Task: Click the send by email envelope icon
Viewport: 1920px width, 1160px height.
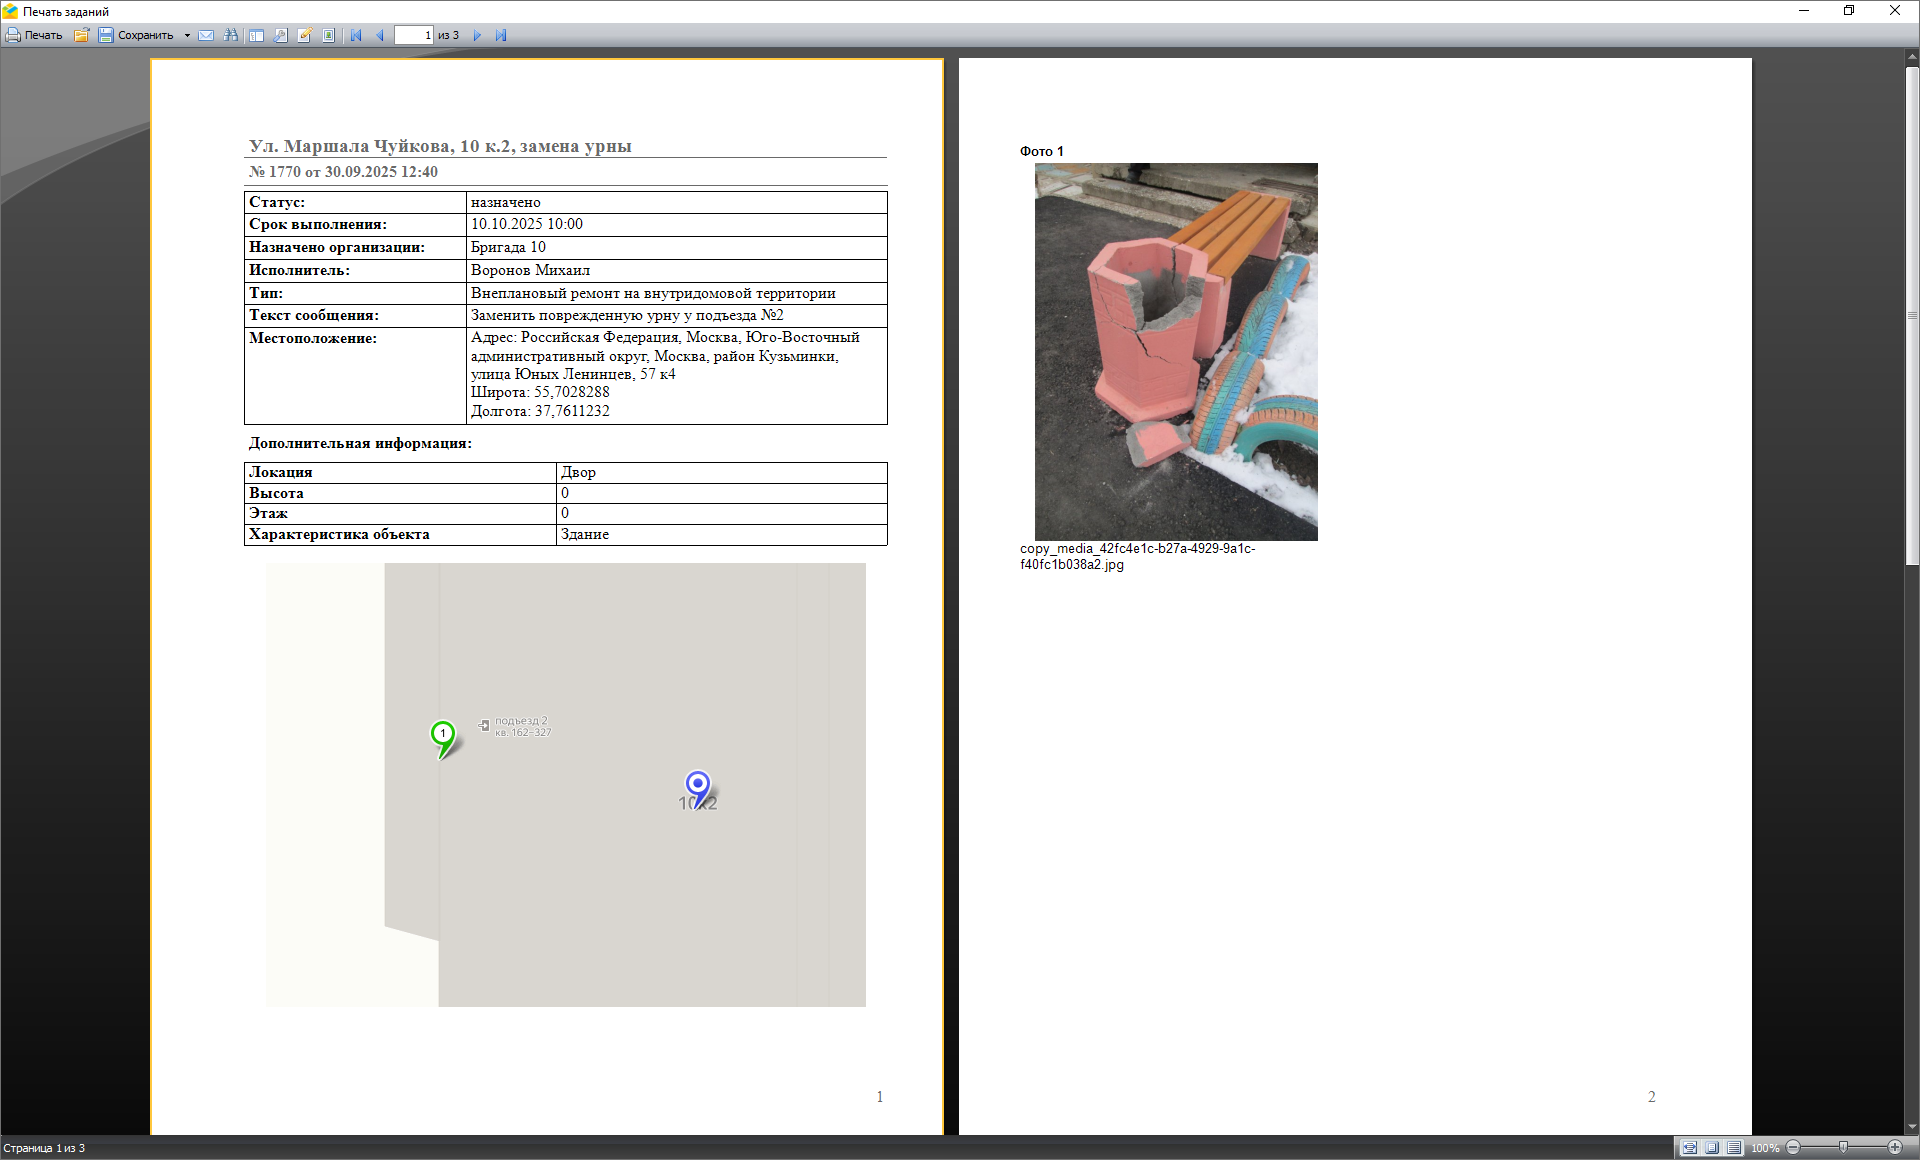Action: tap(206, 35)
